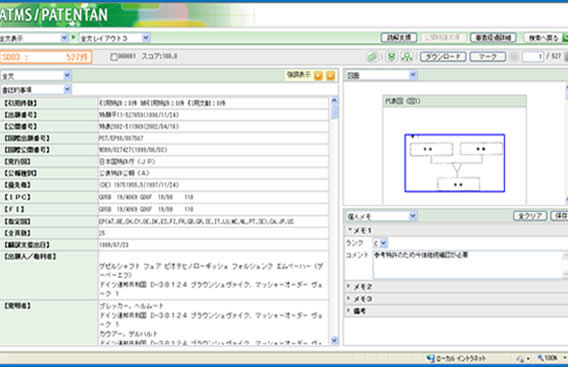Click the representative figure diagram thumbnail

pyautogui.click(x=455, y=163)
